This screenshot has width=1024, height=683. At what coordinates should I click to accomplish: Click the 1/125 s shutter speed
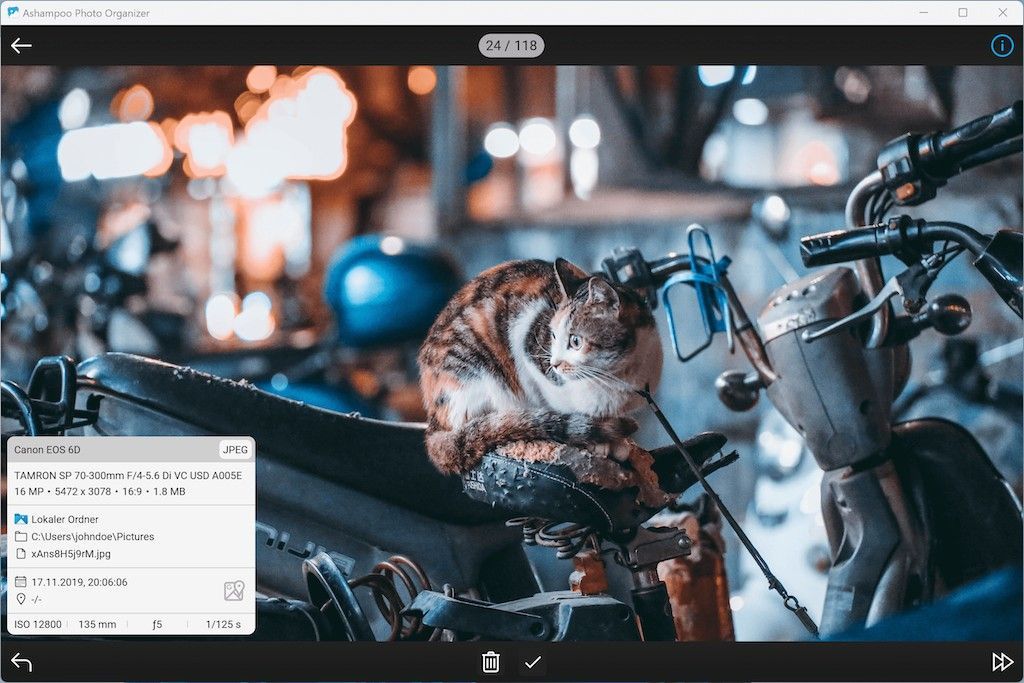(223, 625)
